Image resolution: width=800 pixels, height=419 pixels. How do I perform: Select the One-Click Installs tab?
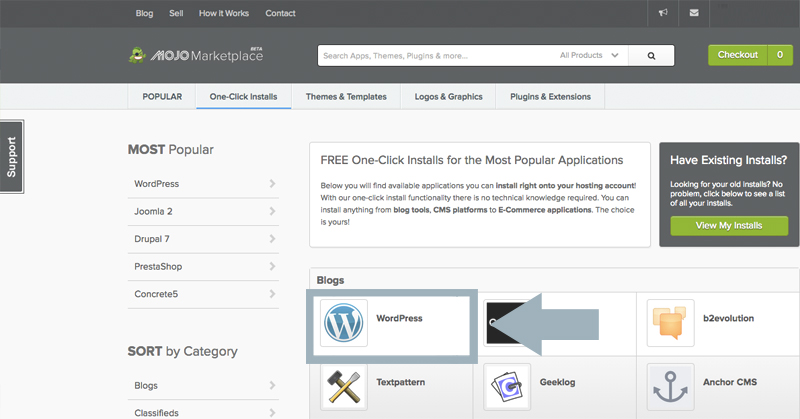(x=243, y=96)
